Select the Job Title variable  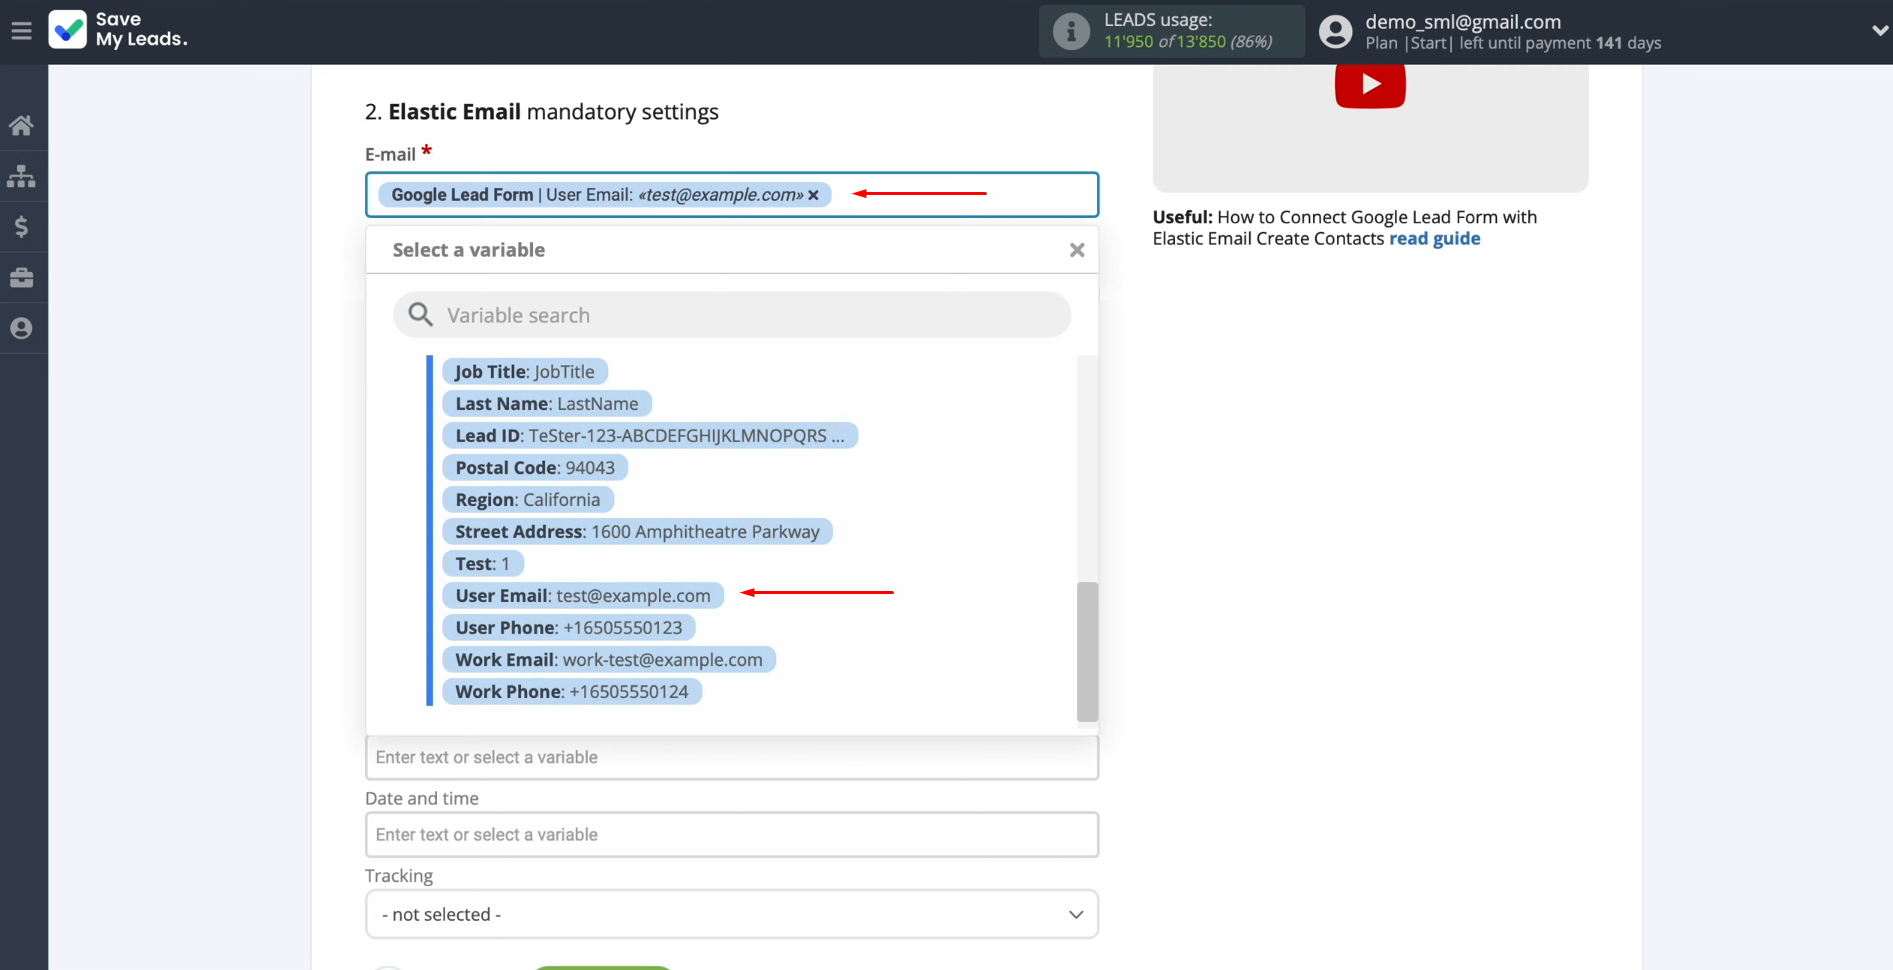(525, 372)
